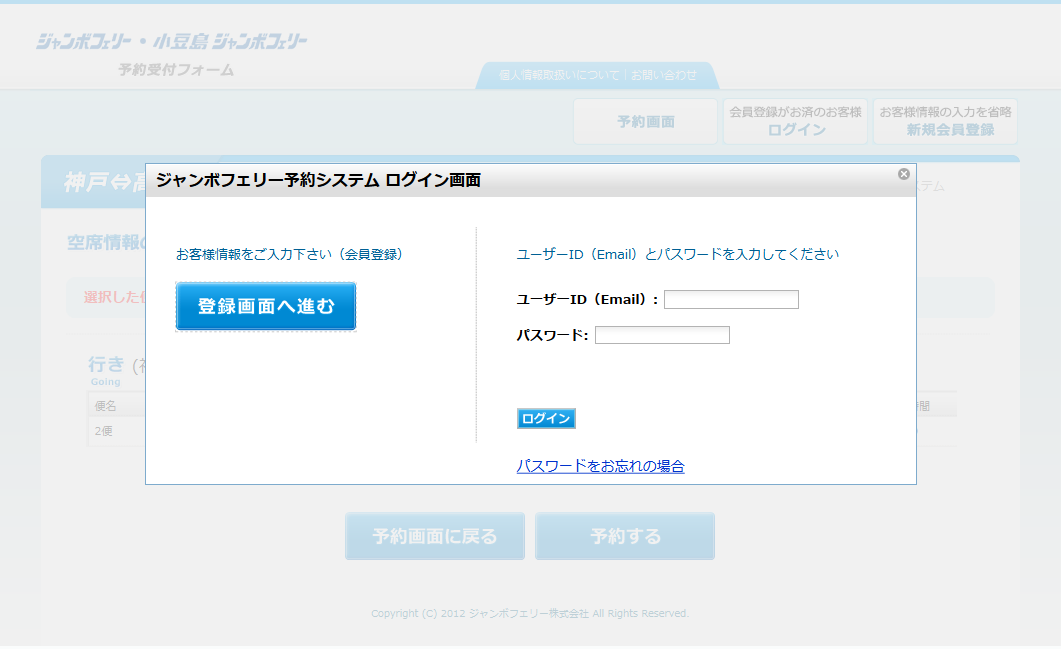Close the login dialog with X icon

(903, 174)
